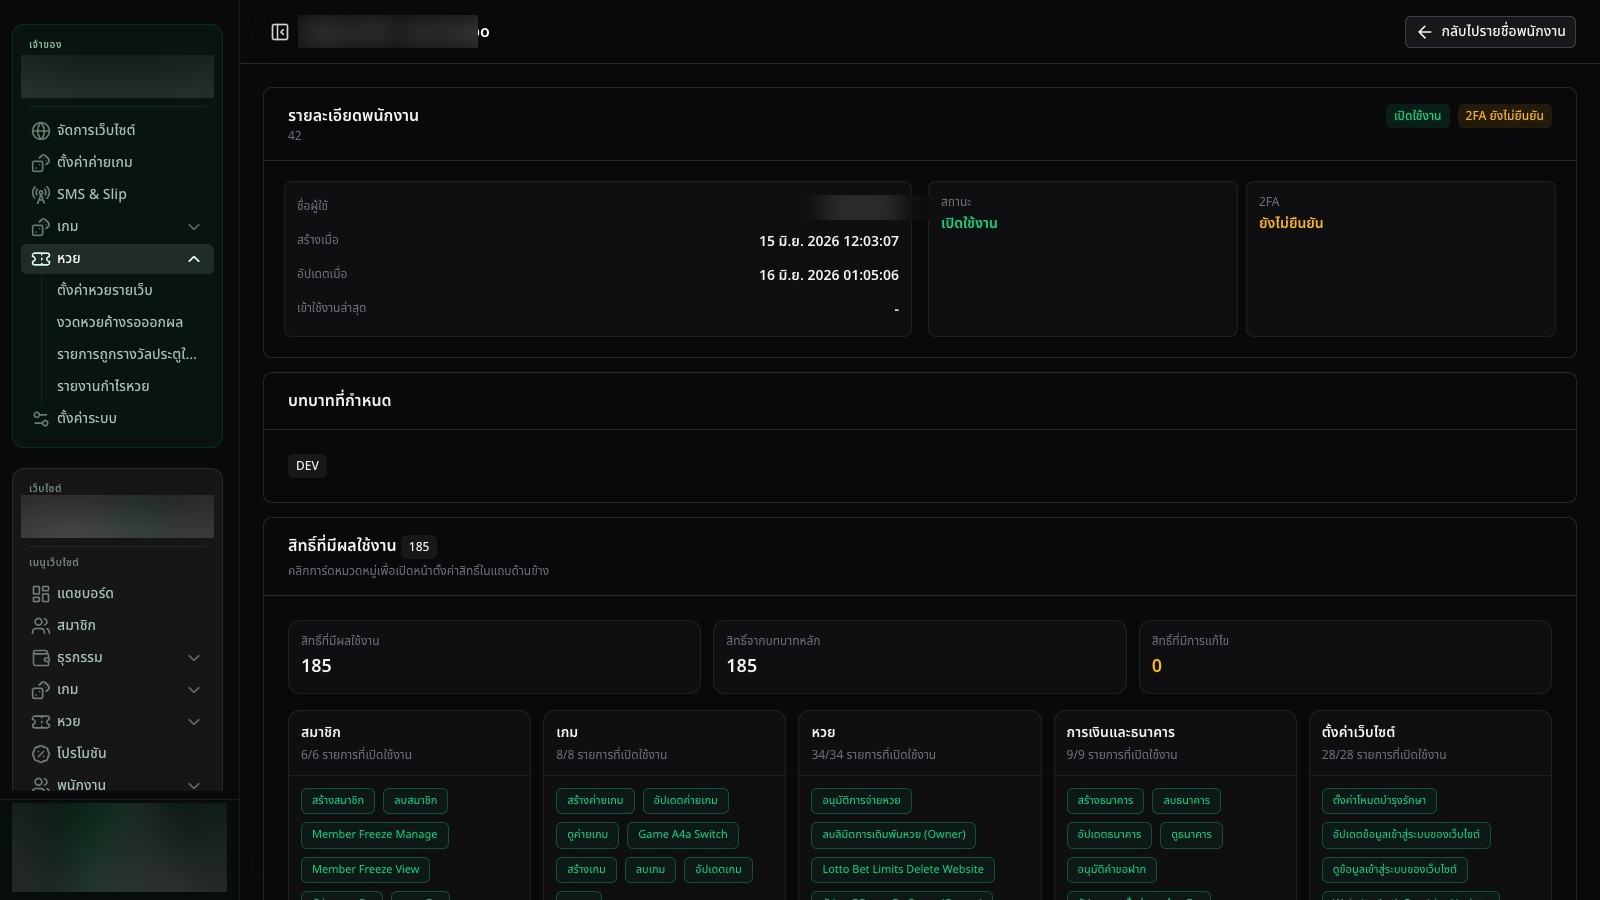Image resolution: width=1600 pixels, height=900 pixels.
Task: Expand the พนักงาน submenu chevron
Action: click(x=194, y=785)
